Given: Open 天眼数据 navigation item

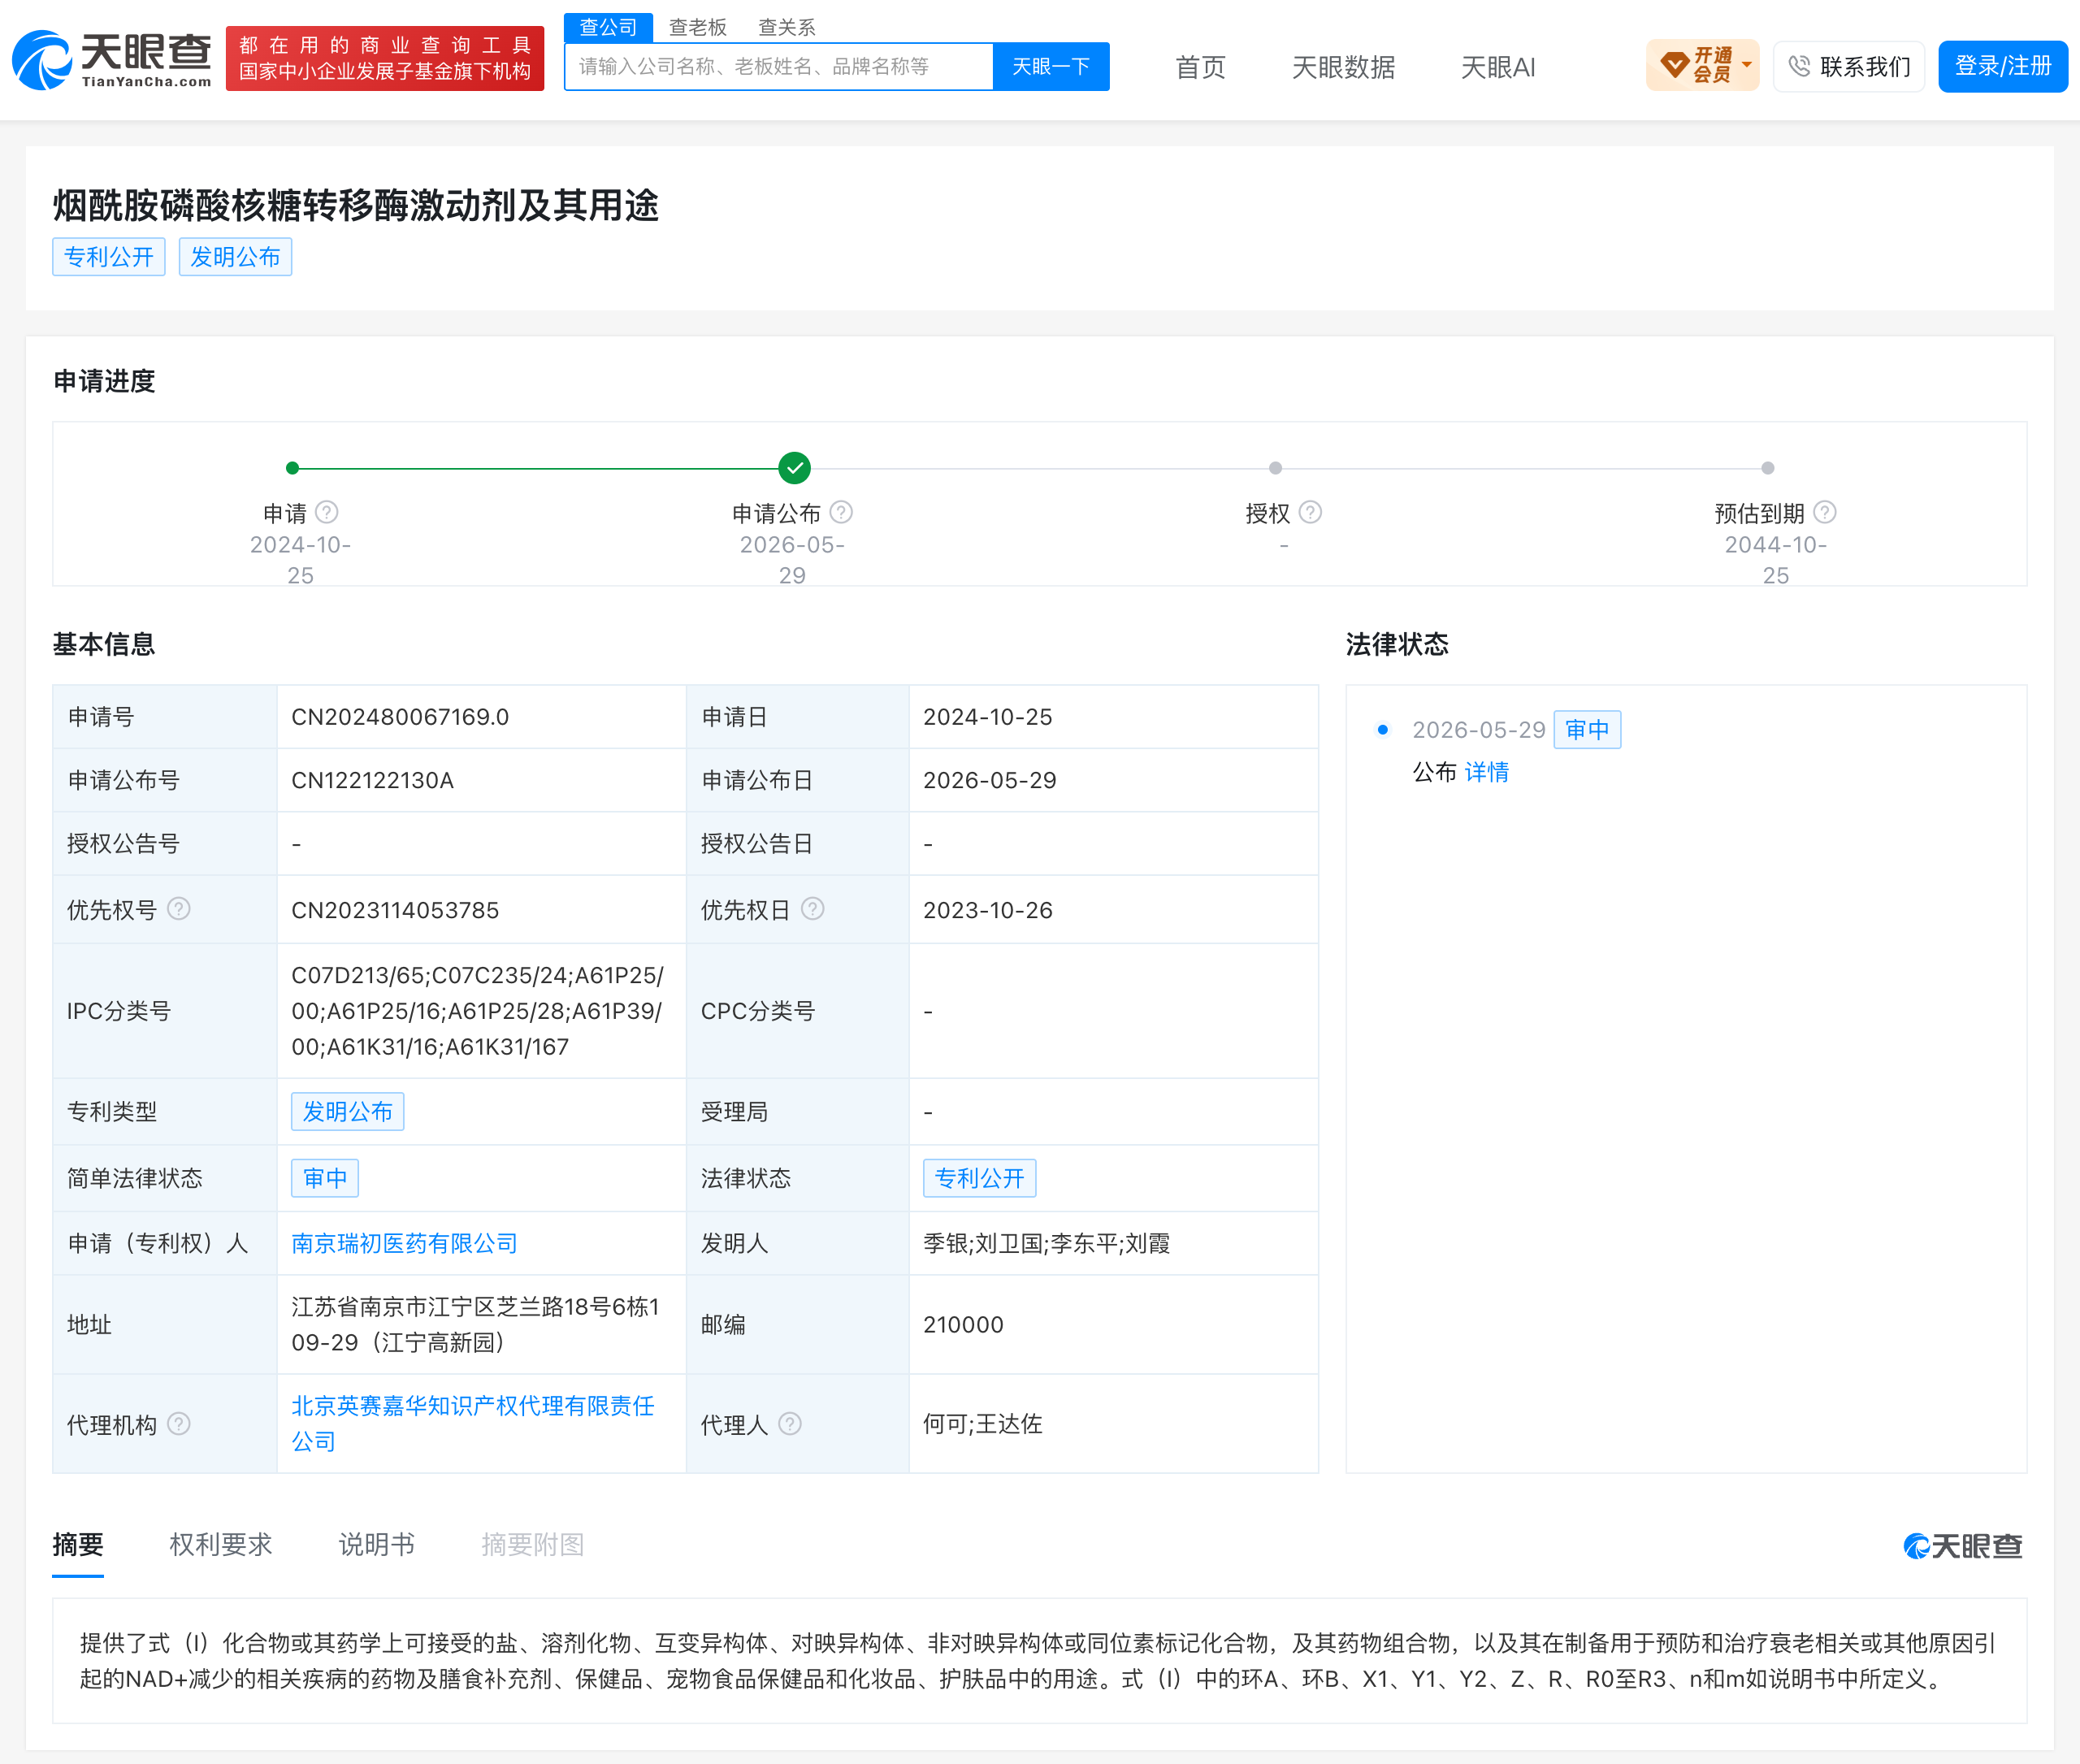Looking at the screenshot, I should tap(1343, 67).
